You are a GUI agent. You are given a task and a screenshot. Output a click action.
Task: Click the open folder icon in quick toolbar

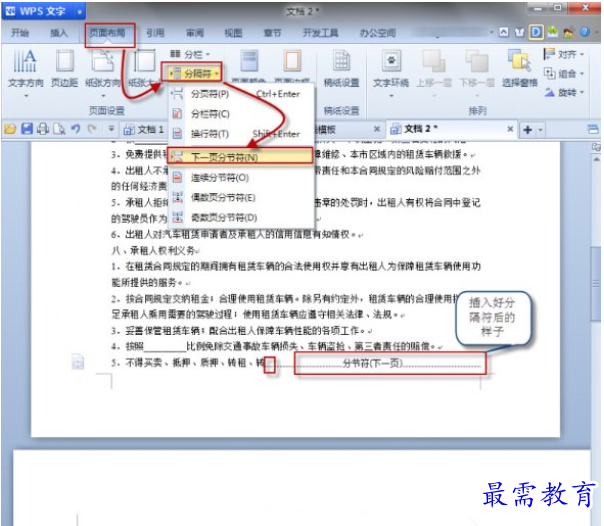(x=10, y=129)
